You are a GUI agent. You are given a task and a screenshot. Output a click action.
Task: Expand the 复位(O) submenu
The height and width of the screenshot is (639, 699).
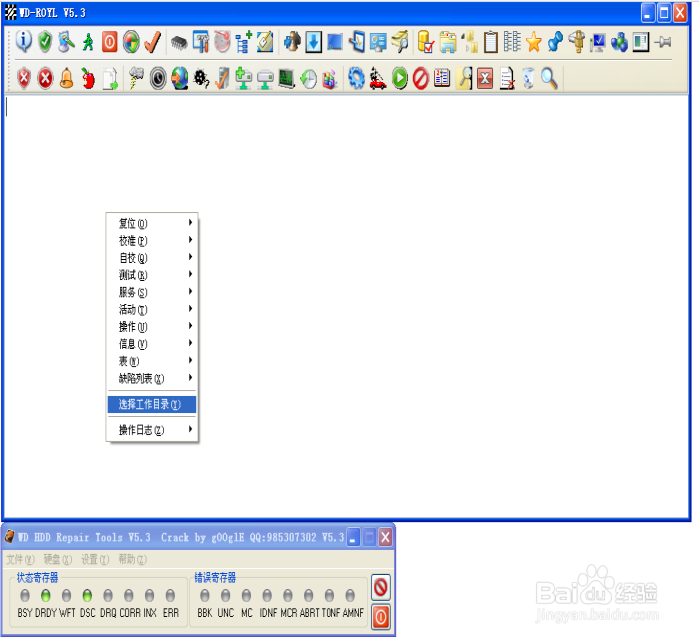tap(152, 223)
